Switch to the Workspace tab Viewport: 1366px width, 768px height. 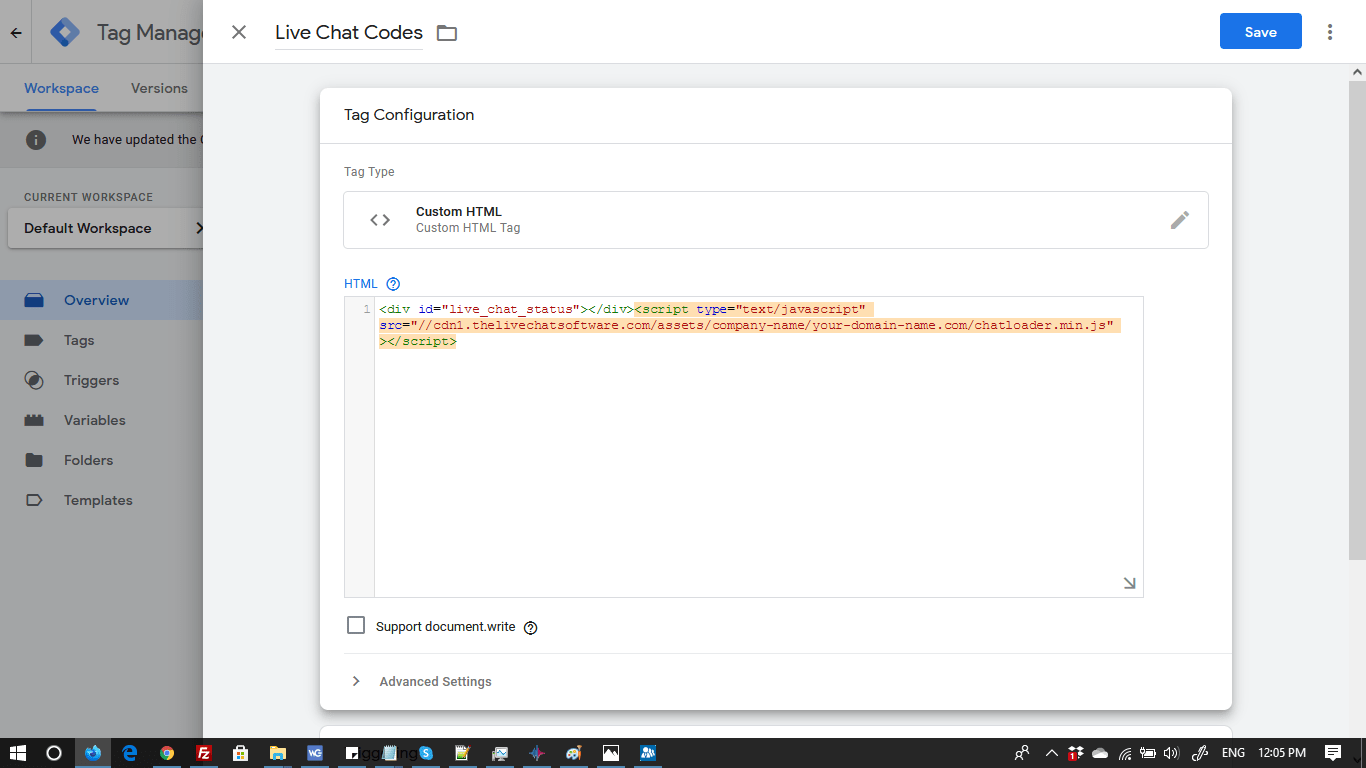(61, 88)
